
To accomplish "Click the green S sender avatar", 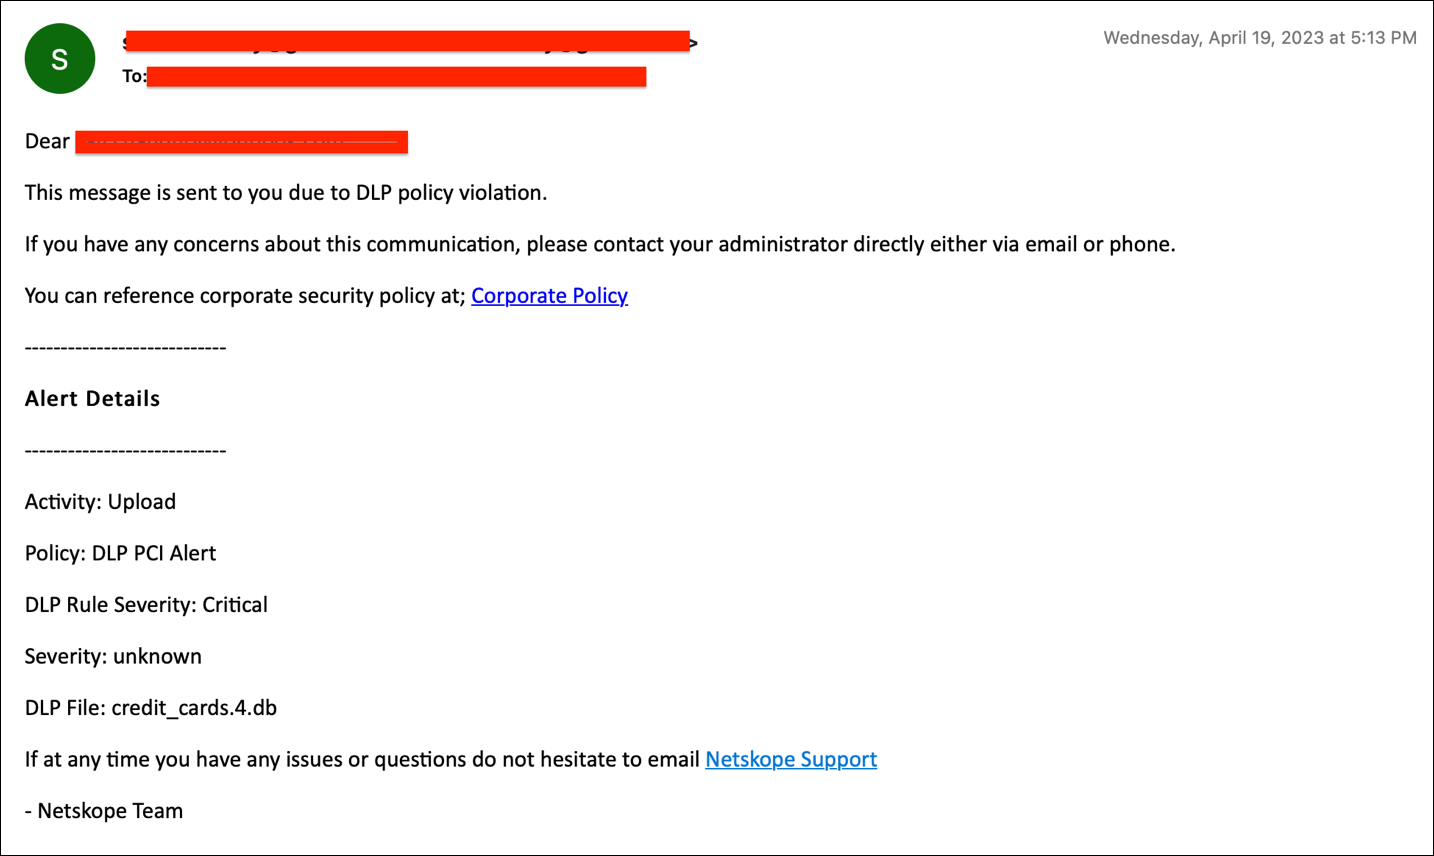I will (60, 59).
